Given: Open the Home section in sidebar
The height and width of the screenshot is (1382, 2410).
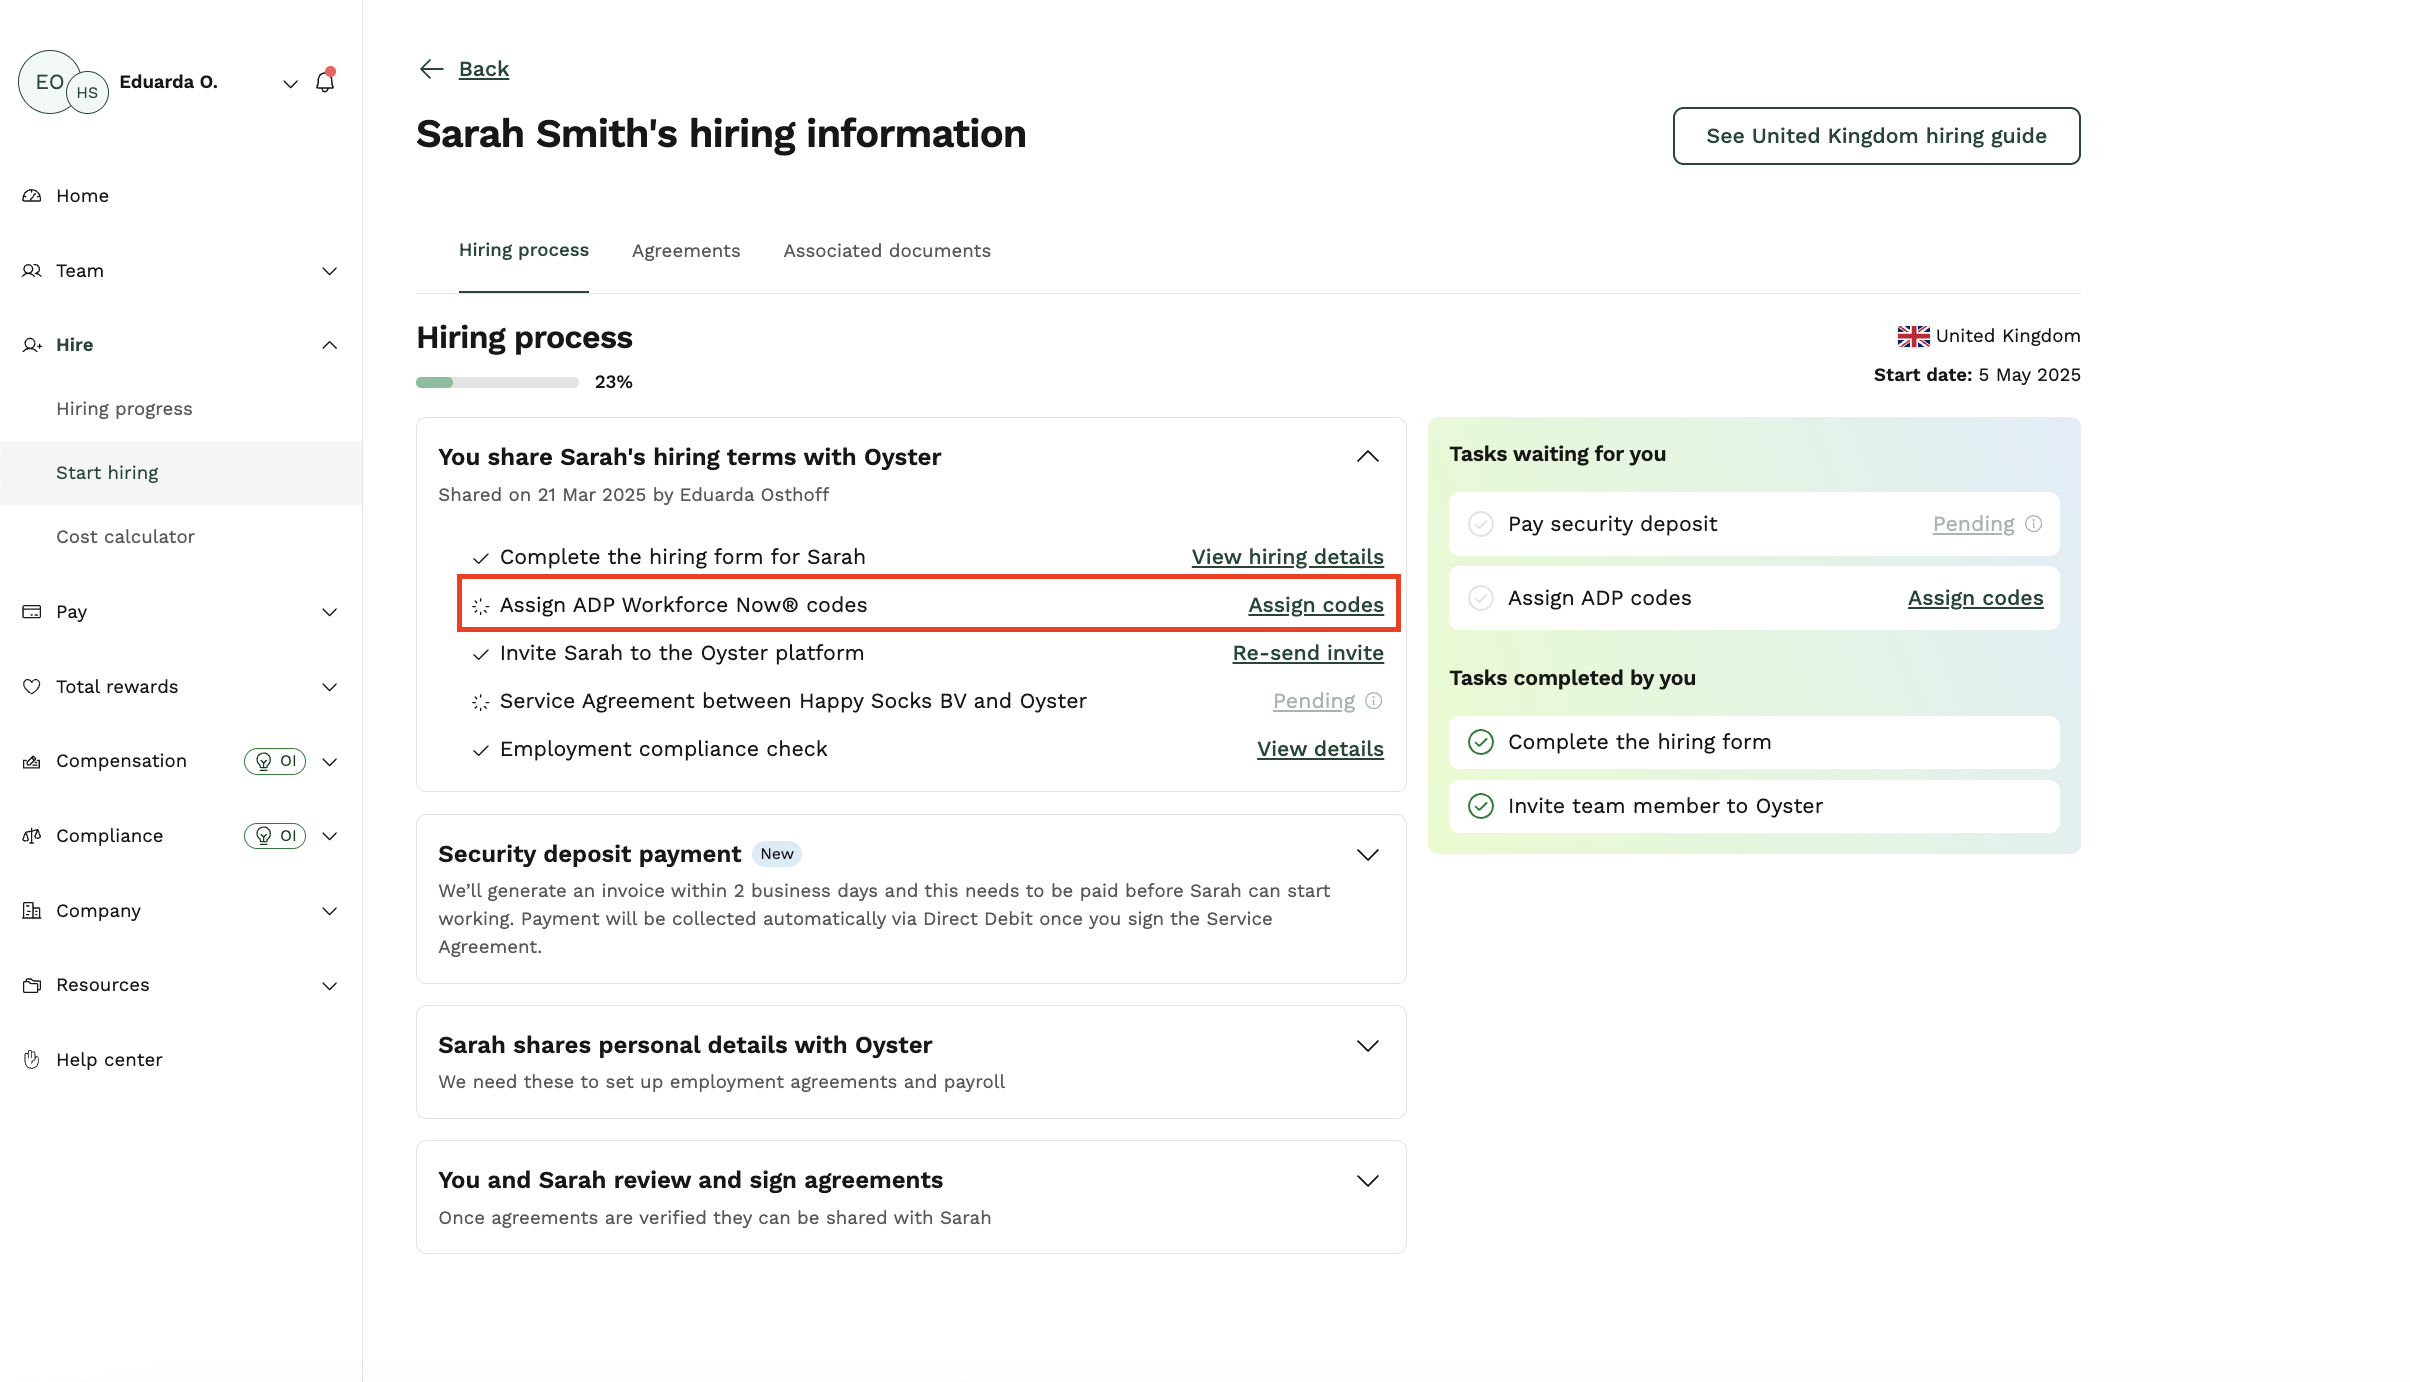Looking at the screenshot, I should (x=31, y=195).
